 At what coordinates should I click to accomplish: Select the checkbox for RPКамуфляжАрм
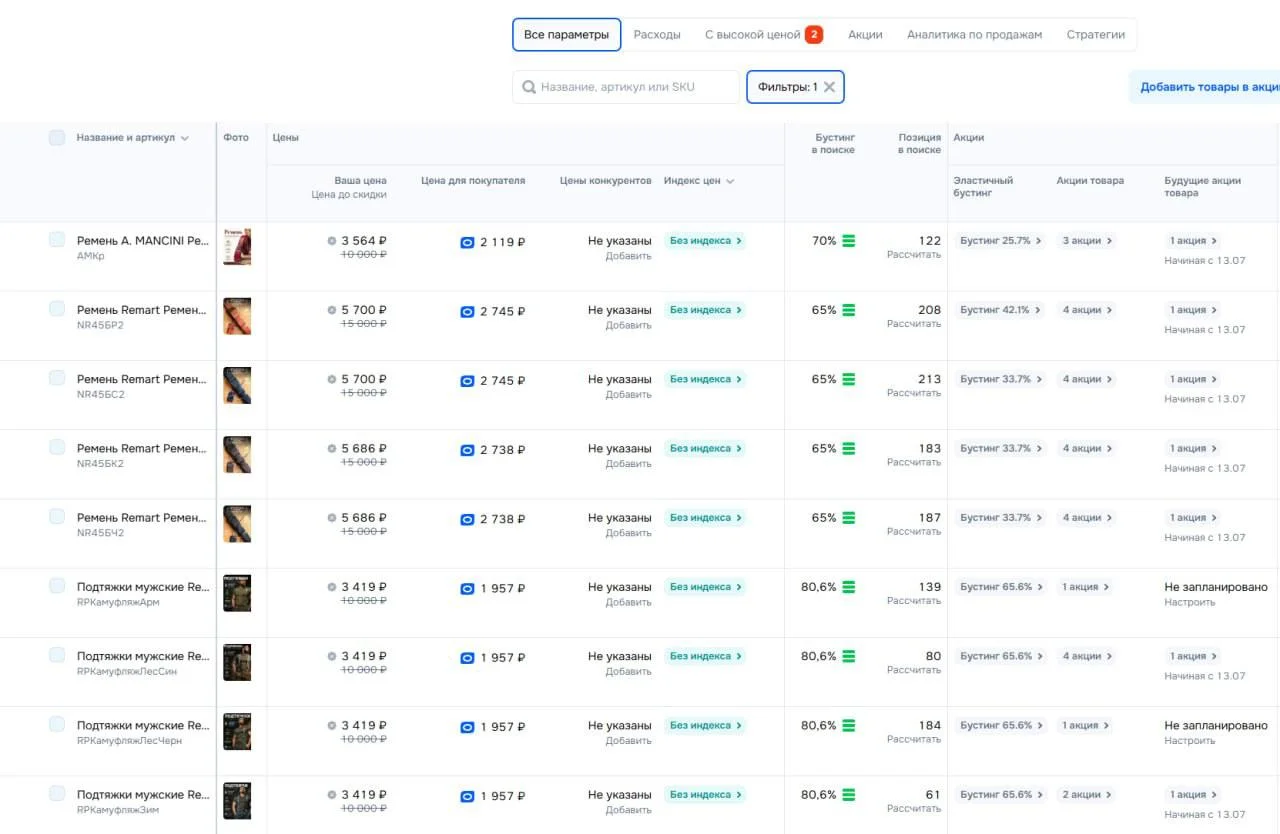click(57, 586)
